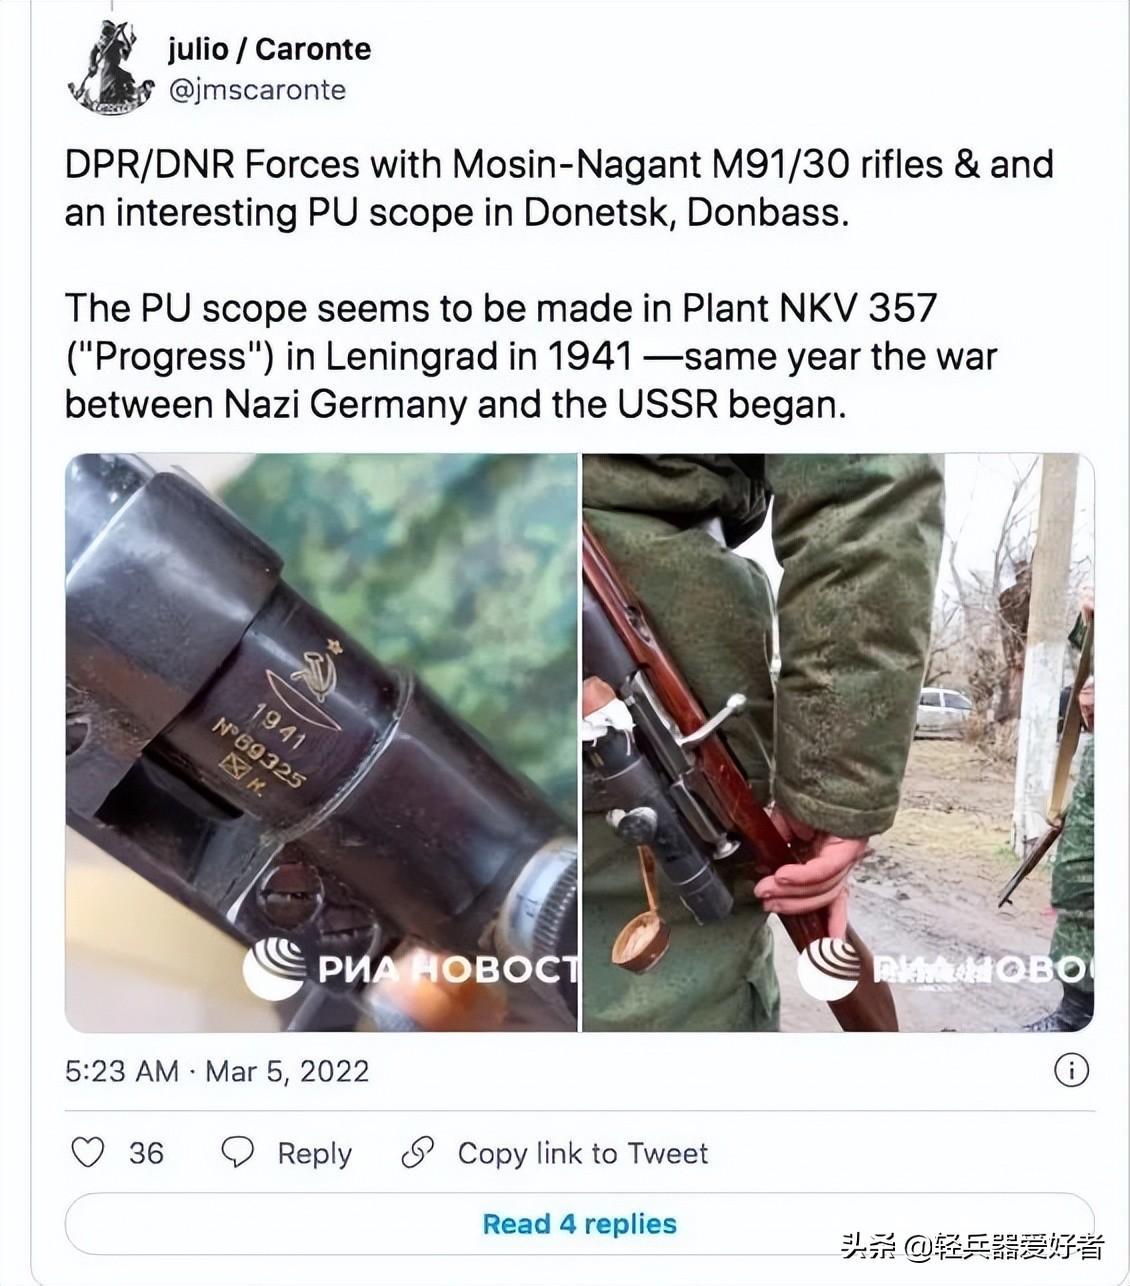Click the like count 36

pos(146,1153)
